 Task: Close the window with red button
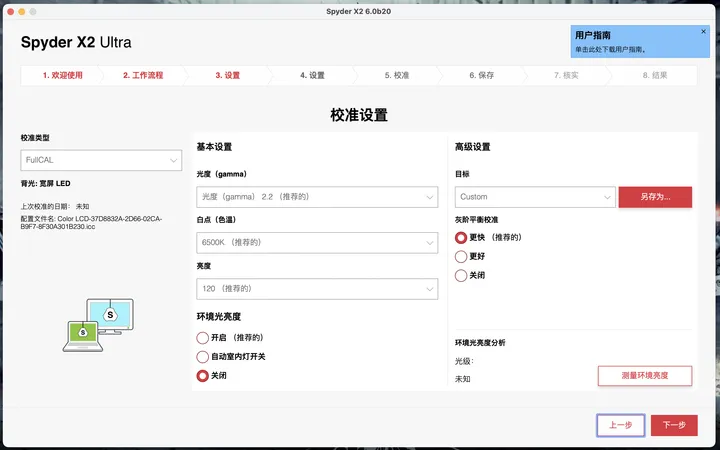point(11,11)
